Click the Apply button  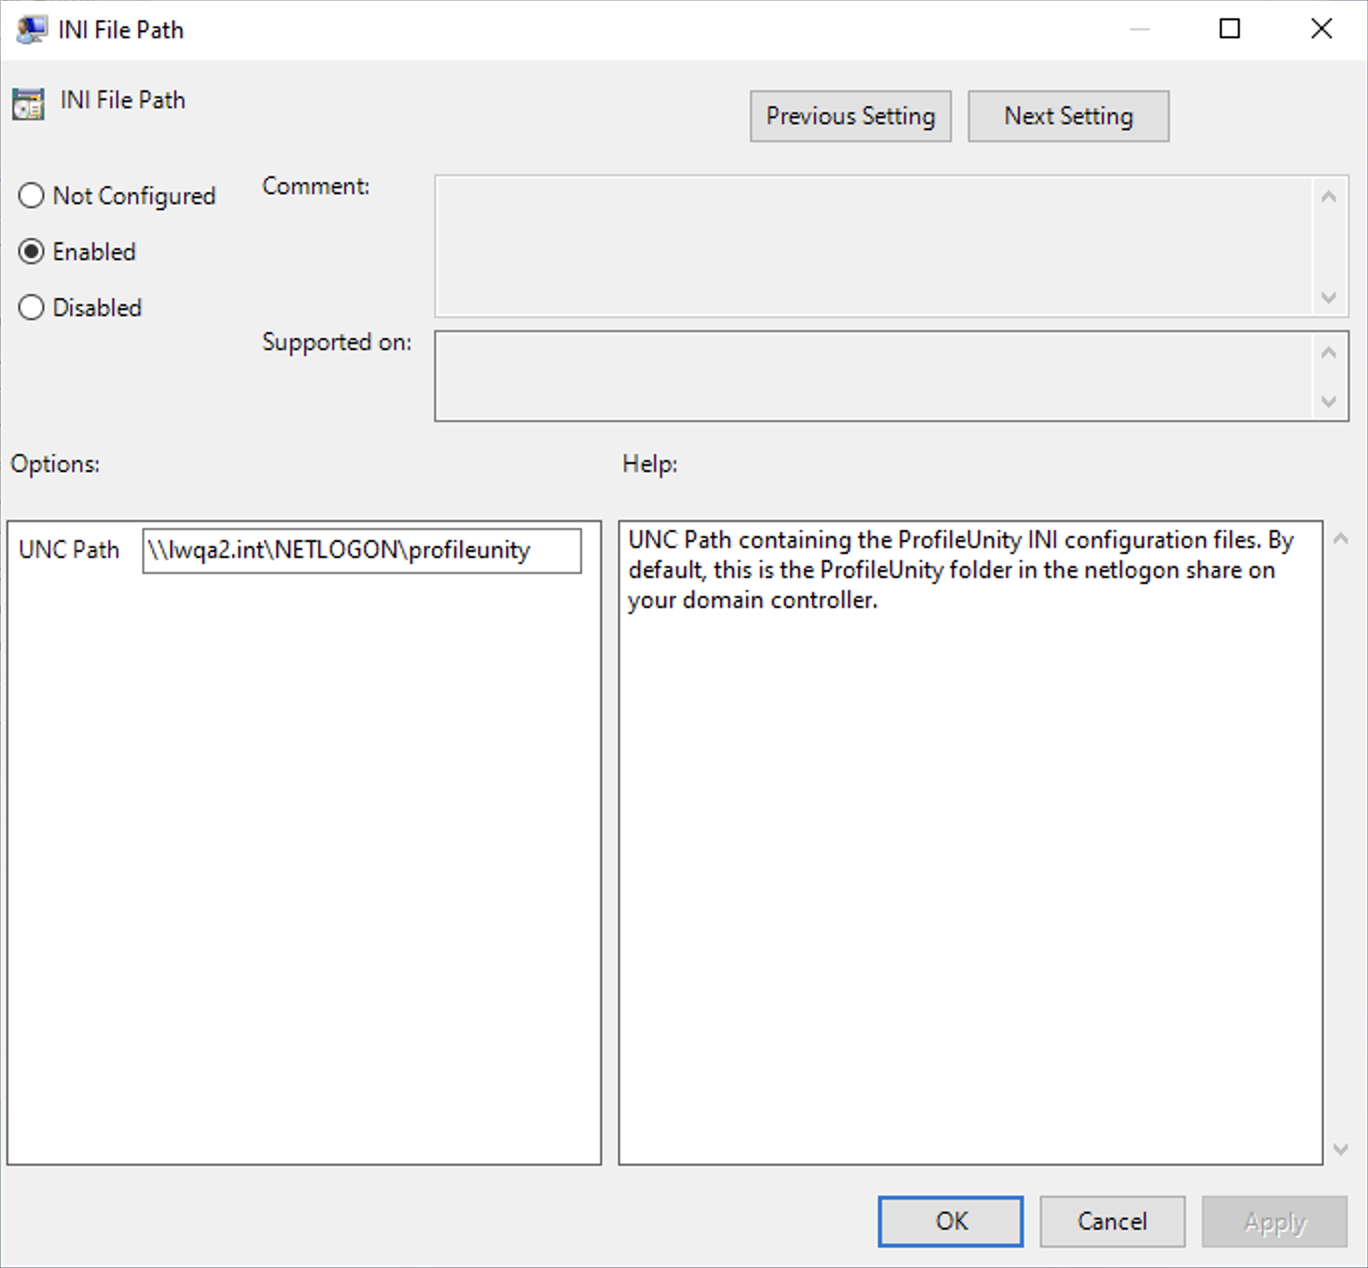(x=1274, y=1222)
